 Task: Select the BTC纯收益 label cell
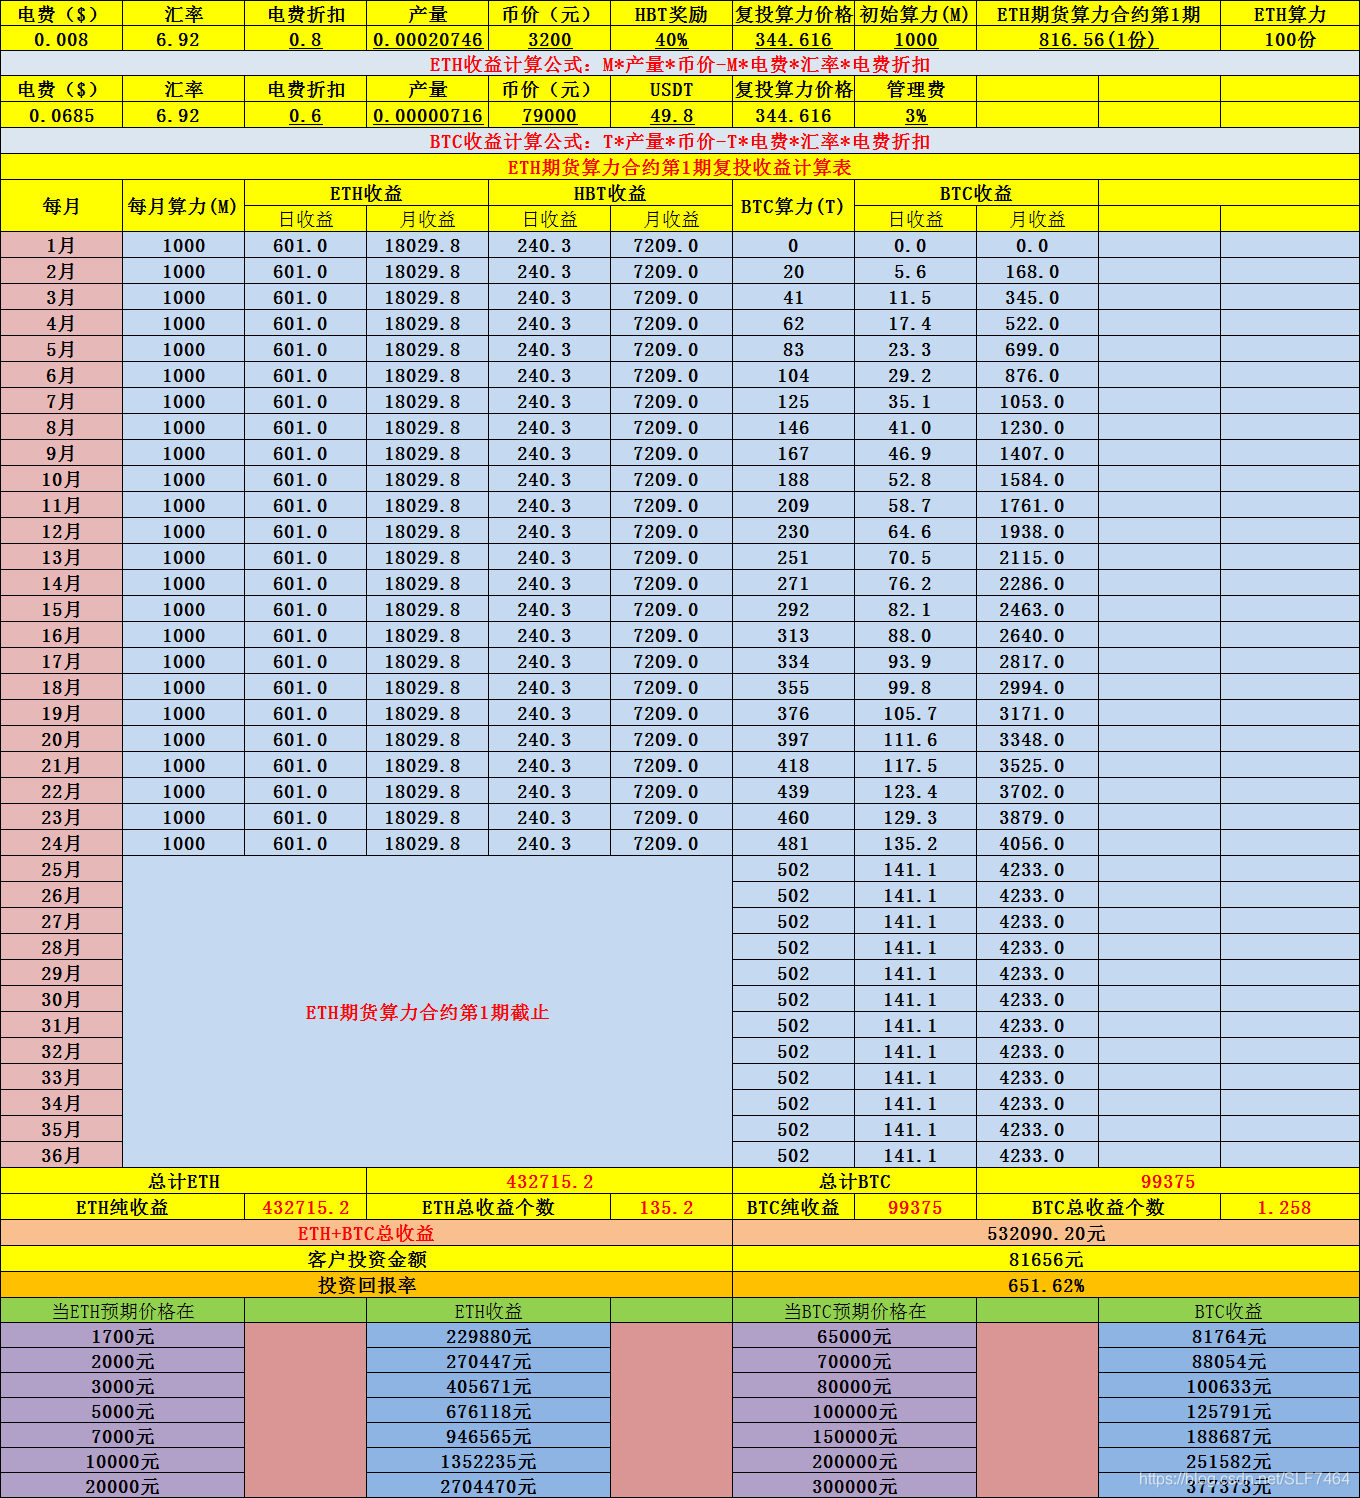coord(793,1208)
